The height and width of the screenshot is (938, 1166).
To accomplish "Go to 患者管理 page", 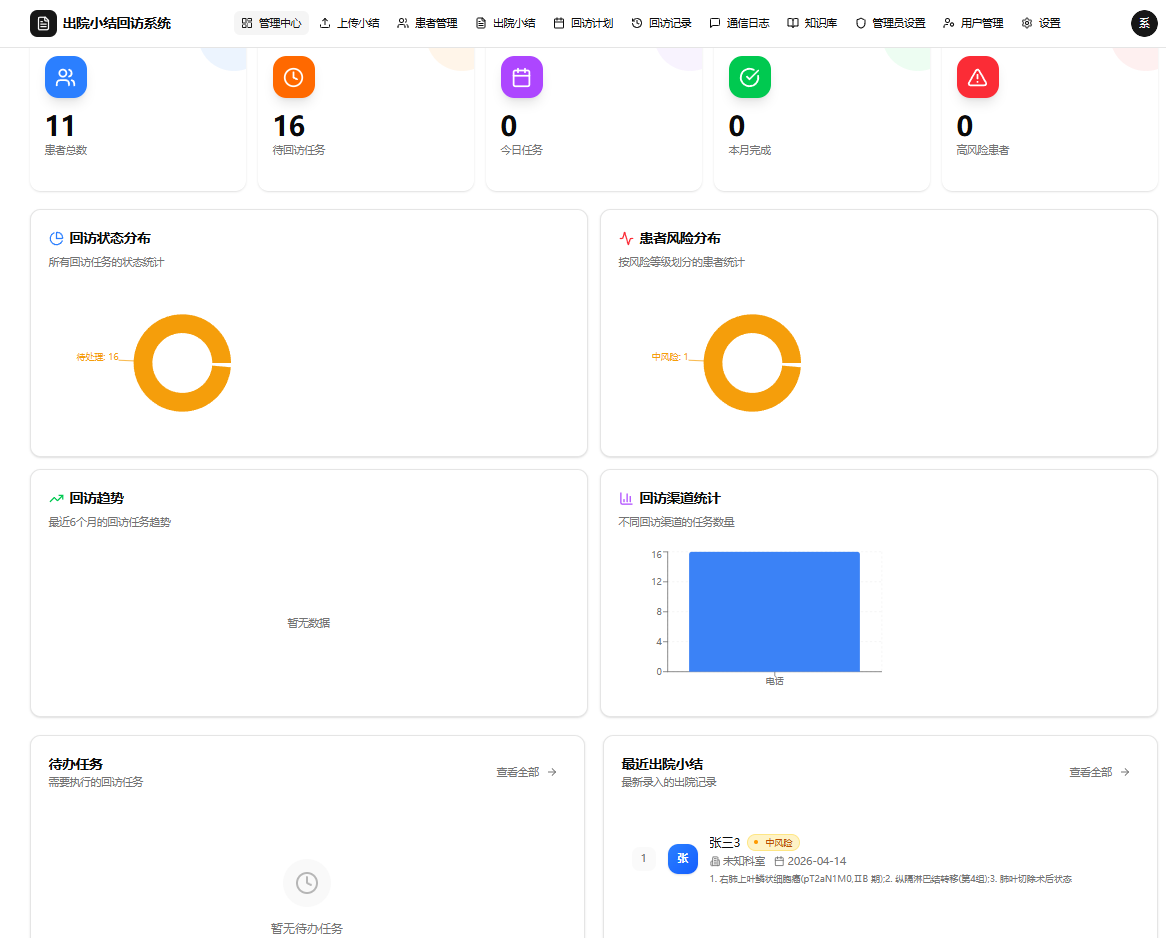I will (427, 23).
